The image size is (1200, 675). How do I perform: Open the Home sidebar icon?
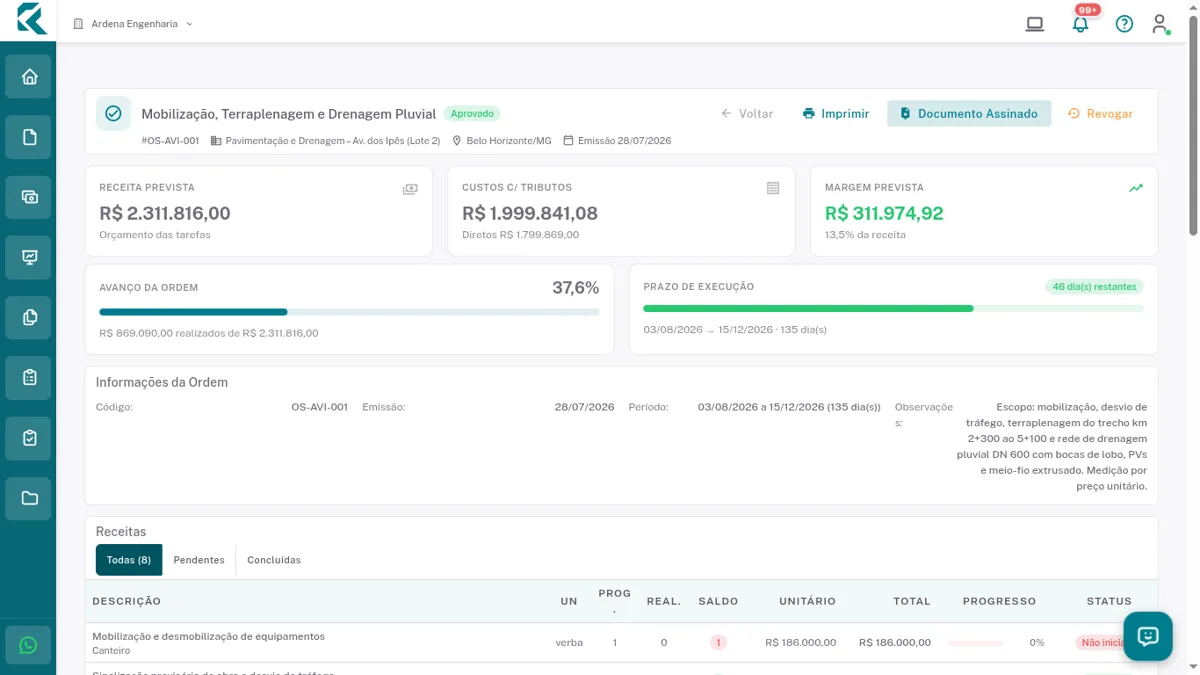28,77
